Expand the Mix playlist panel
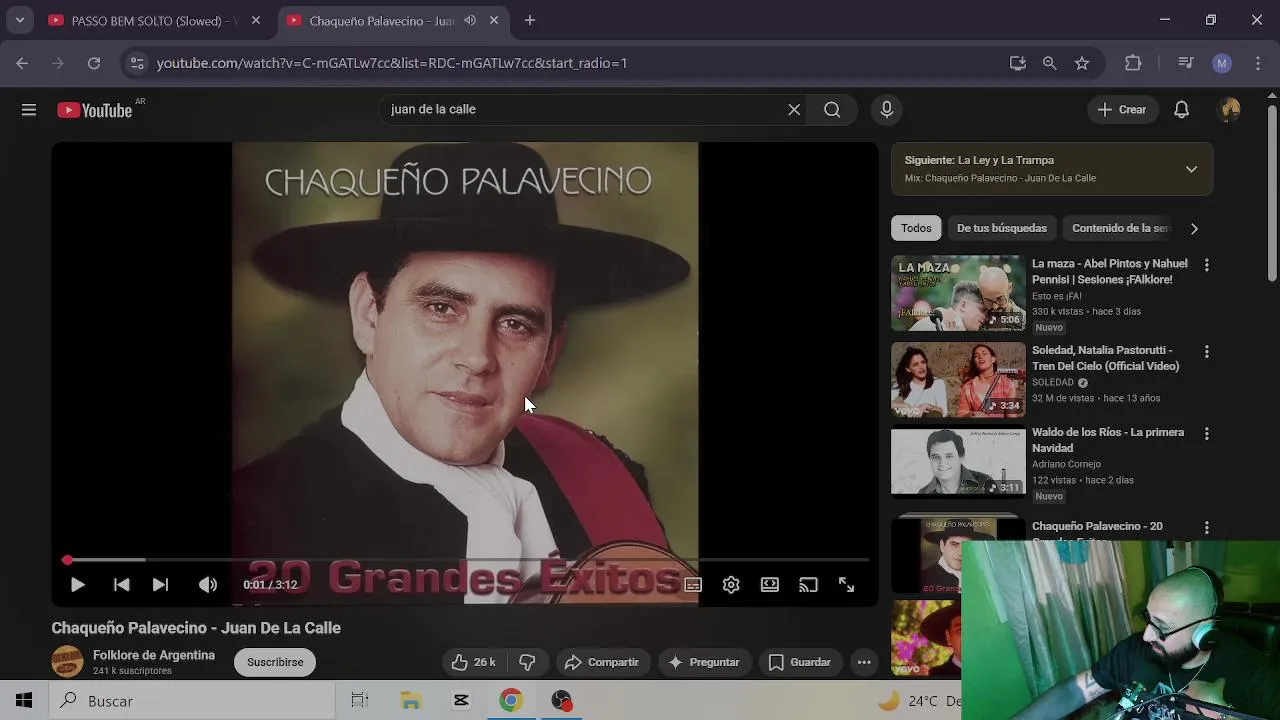Screen dimensions: 1280x720 (1191, 169)
